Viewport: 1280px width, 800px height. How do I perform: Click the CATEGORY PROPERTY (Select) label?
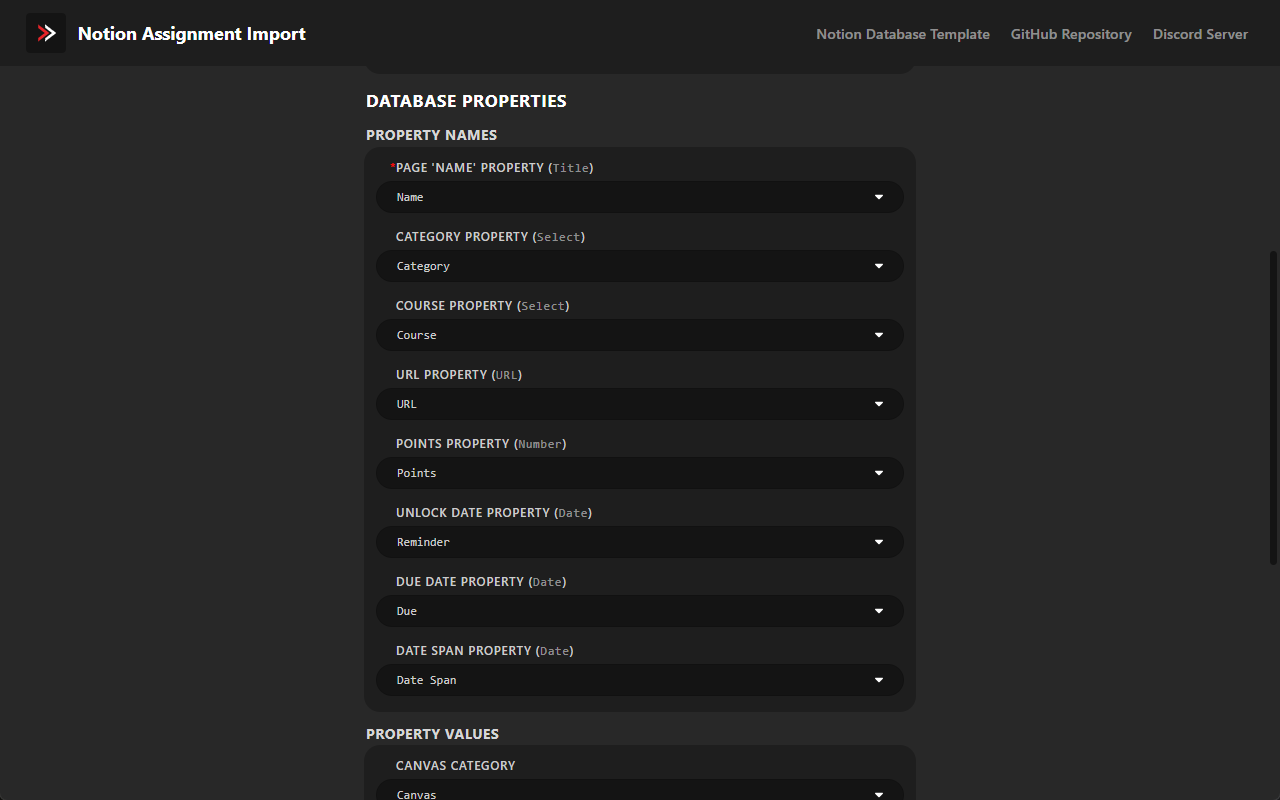[490, 237]
